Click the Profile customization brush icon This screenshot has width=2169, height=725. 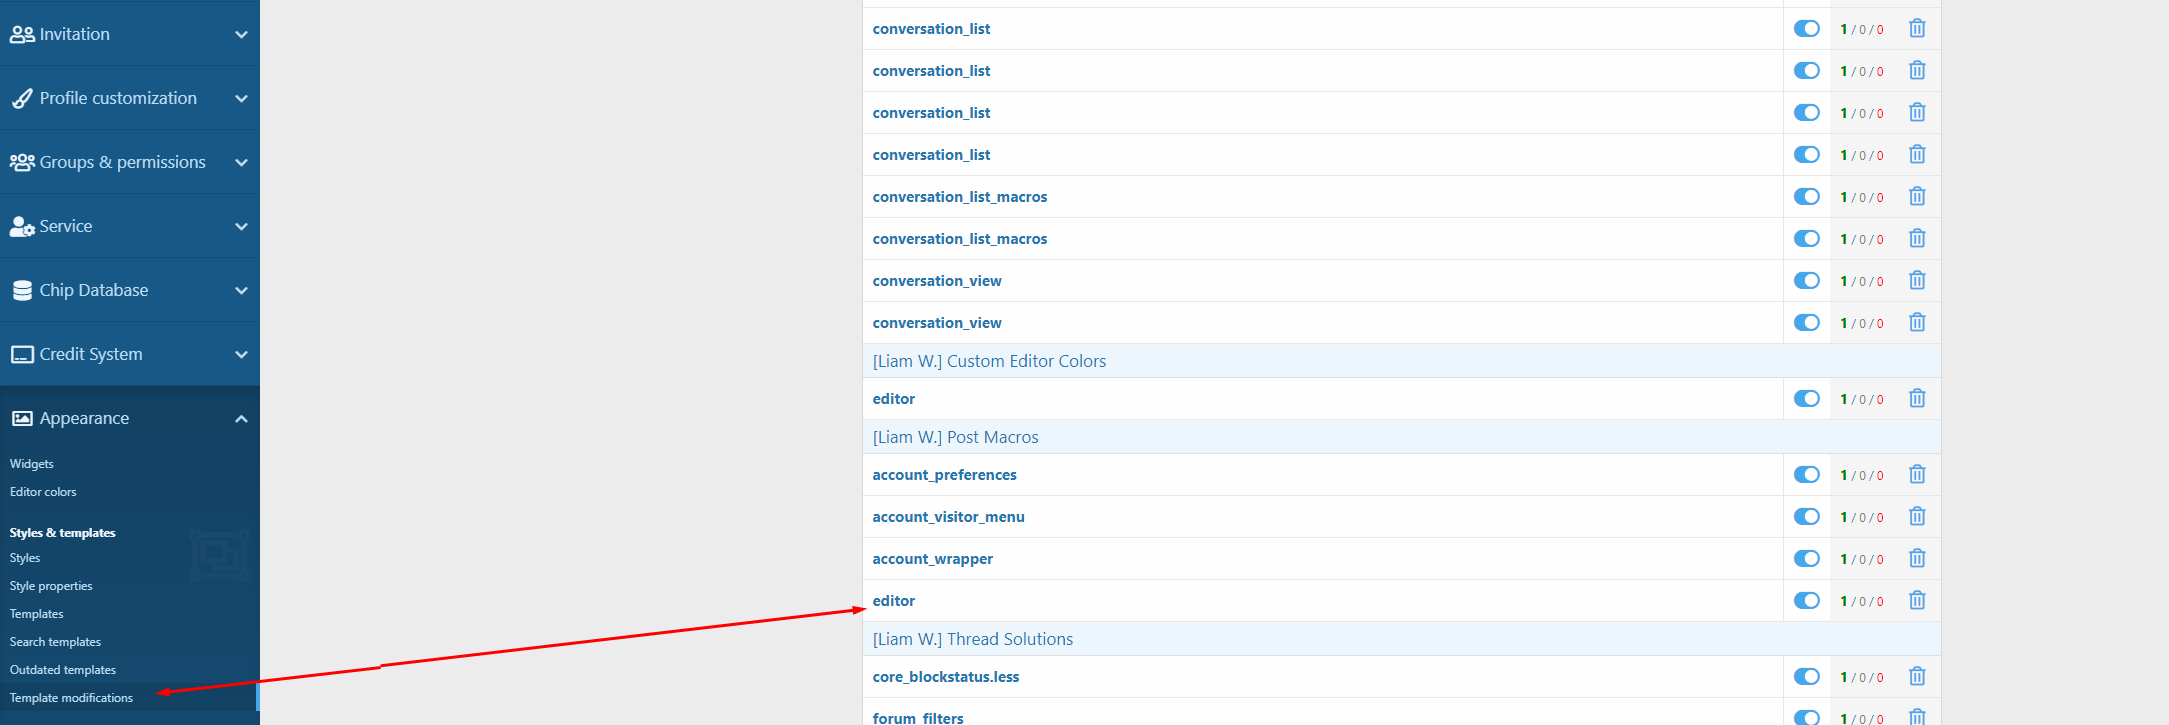coord(22,99)
